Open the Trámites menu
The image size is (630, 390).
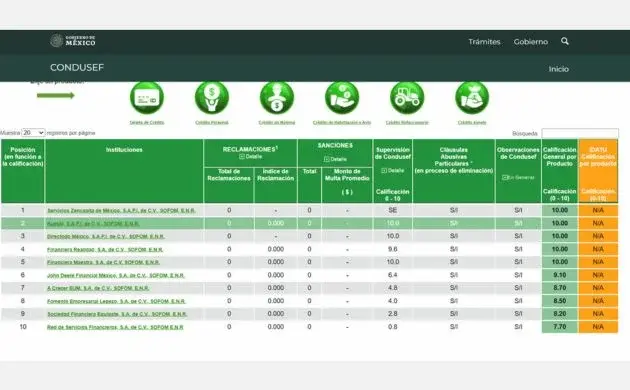pyautogui.click(x=484, y=42)
